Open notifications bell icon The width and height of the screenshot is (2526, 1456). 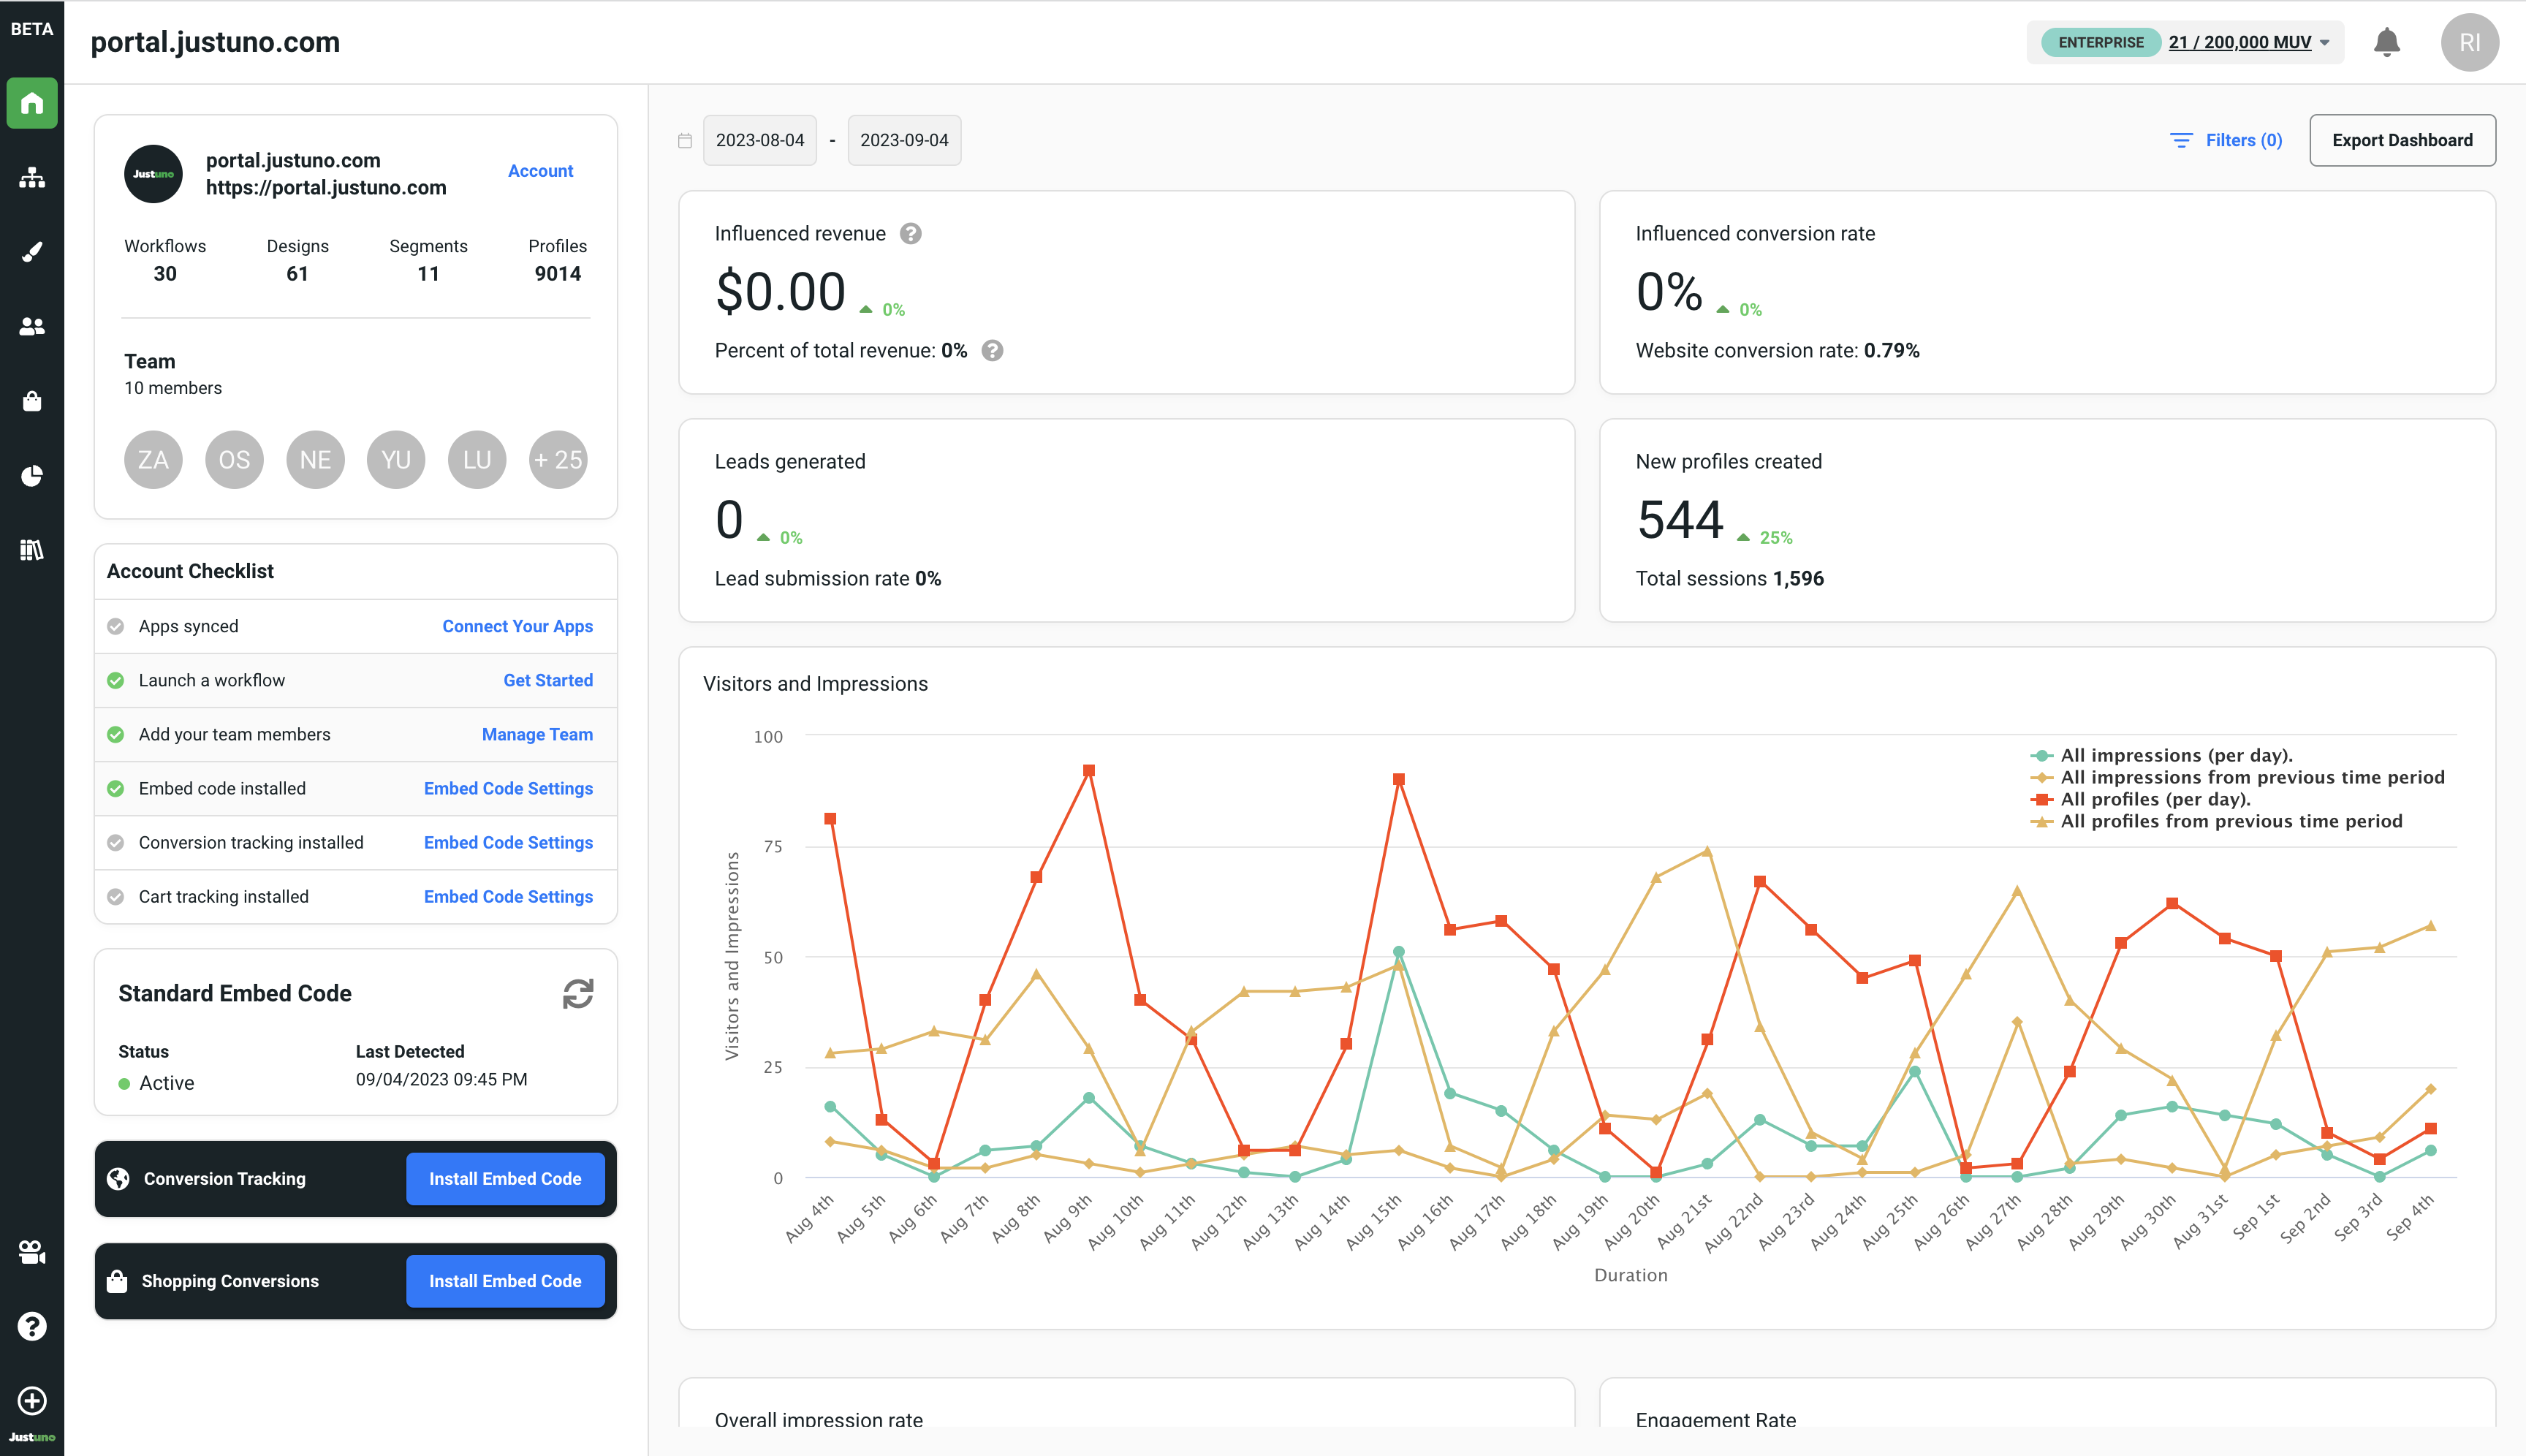[x=2386, y=42]
